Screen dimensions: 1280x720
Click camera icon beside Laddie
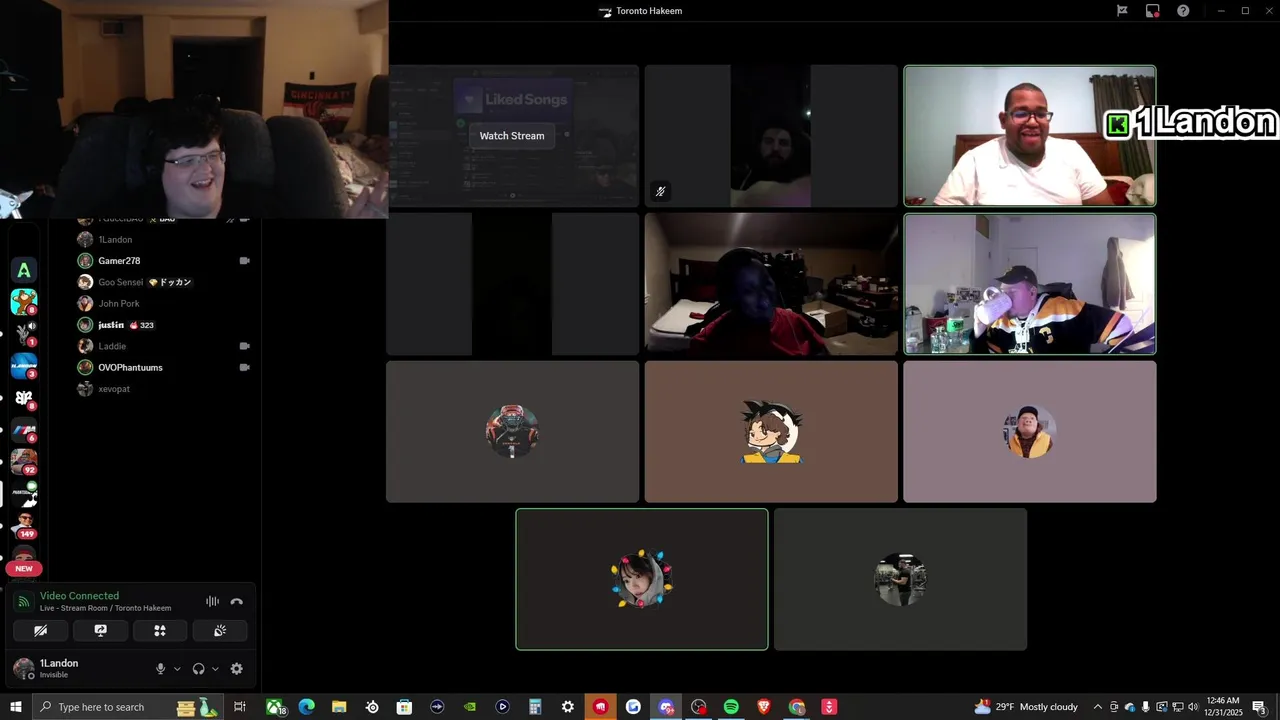click(x=244, y=346)
